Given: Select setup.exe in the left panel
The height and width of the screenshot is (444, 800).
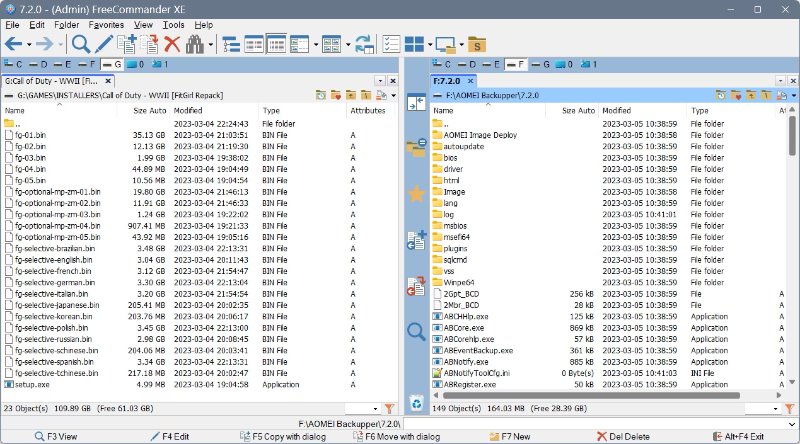Looking at the screenshot, I should click(x=32, y=384).
